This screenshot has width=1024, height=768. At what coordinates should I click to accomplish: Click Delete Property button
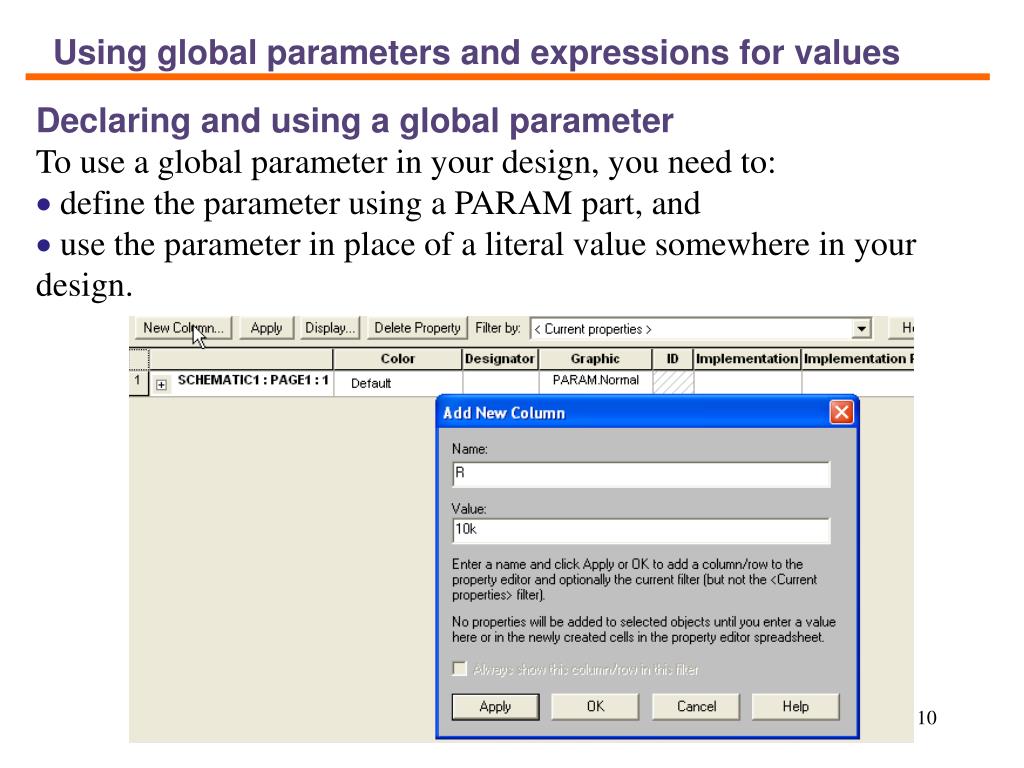click(x=417, y=328)
